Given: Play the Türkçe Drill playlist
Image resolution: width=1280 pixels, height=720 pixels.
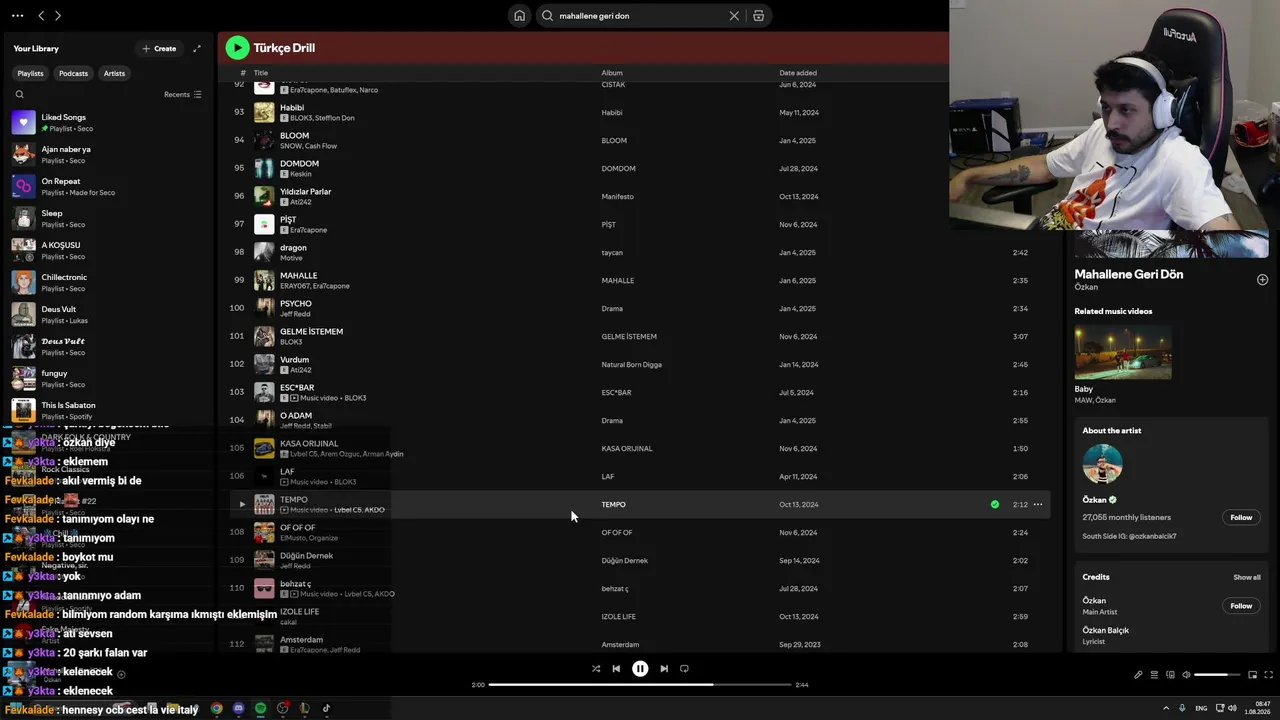Looking at the screenshot, I should [x=237, y=48].
